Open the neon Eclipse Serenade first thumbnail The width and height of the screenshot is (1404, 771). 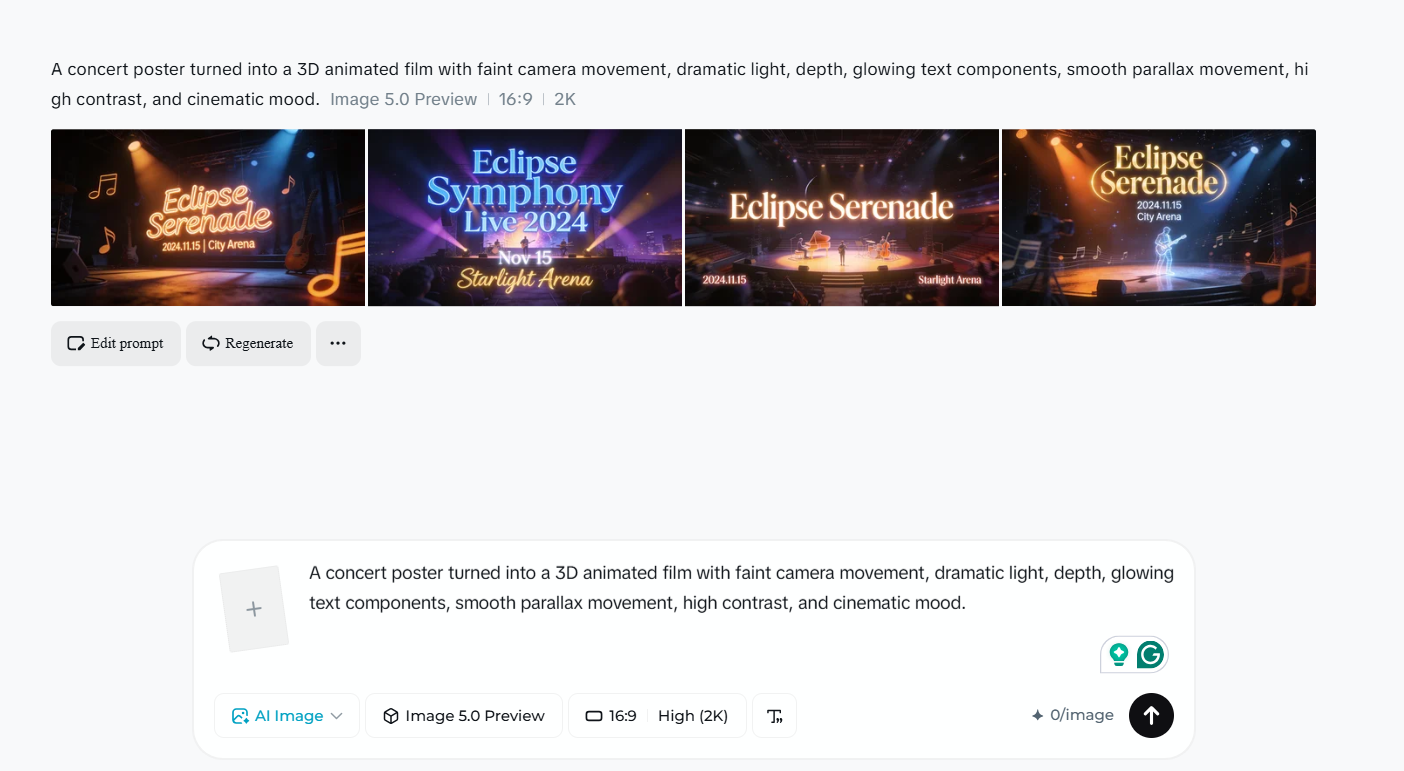pos(208,217)
